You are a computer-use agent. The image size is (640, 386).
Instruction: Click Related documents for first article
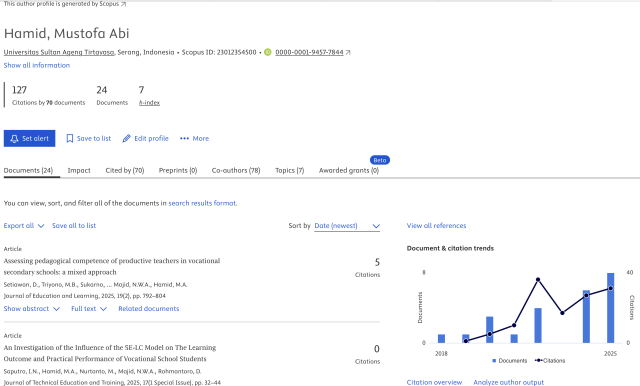pos(149,309)
